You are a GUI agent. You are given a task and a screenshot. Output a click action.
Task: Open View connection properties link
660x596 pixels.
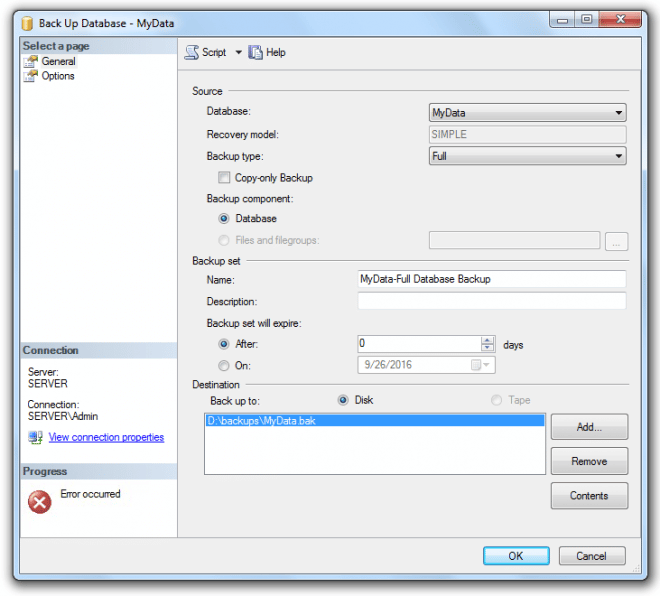(x=106, y=437)
